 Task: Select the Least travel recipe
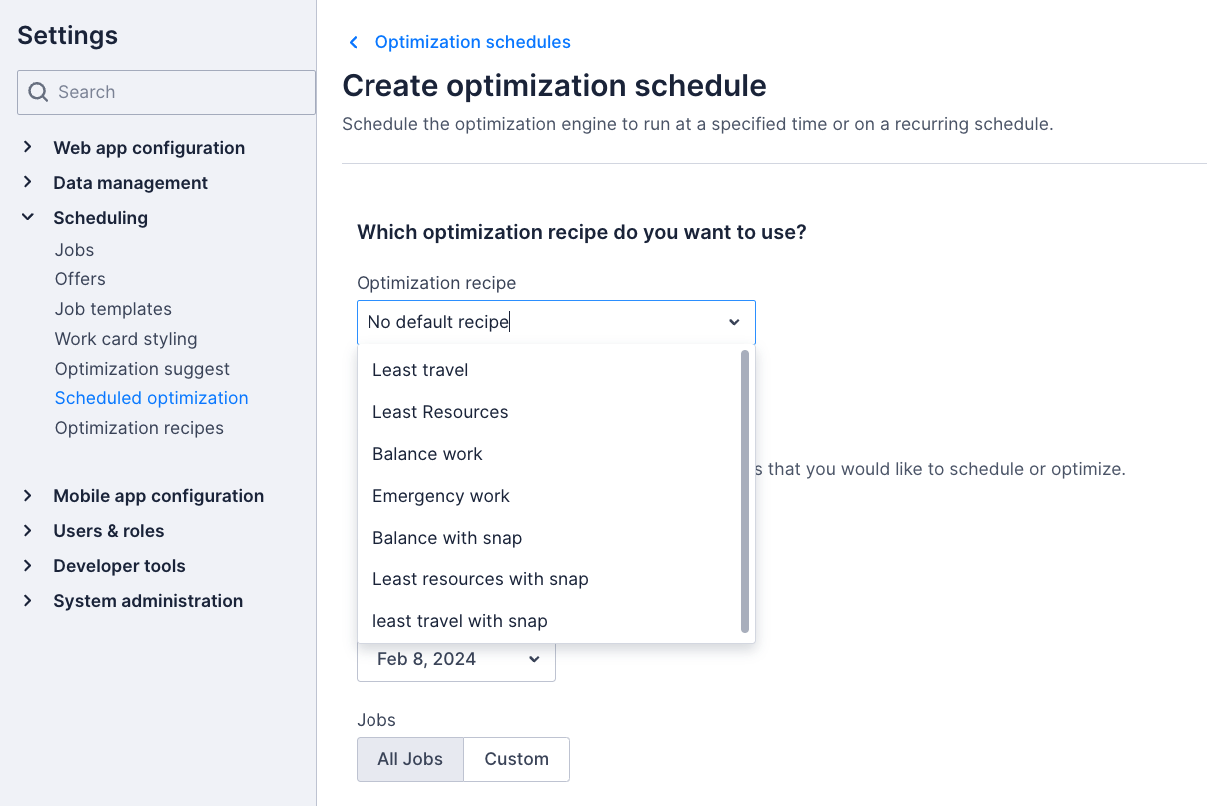(x=420, y=369)
